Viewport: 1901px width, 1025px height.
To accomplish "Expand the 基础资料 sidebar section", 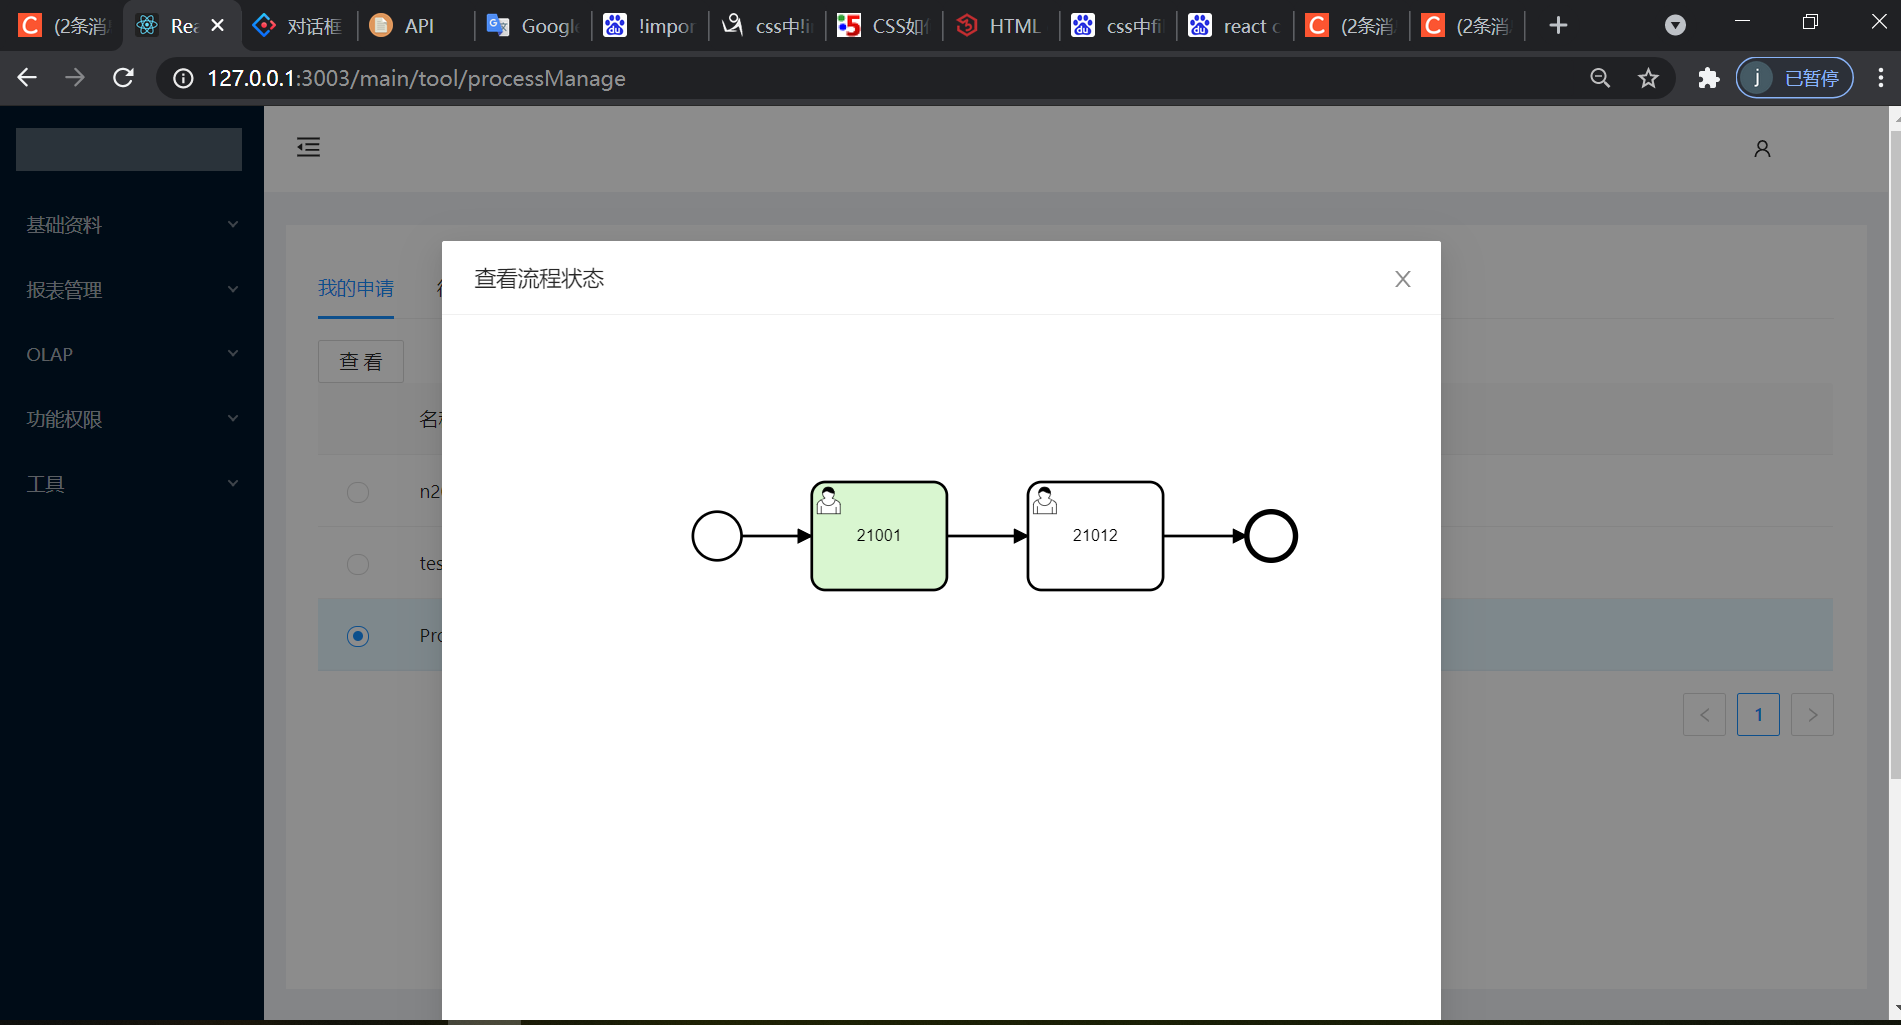I will 130,224.
